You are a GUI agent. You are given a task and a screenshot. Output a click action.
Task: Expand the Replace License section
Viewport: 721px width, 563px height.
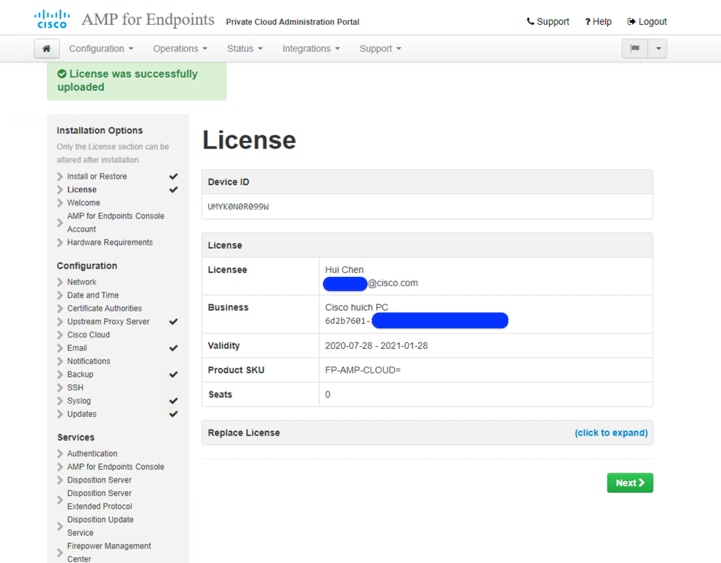click(611, 433)
